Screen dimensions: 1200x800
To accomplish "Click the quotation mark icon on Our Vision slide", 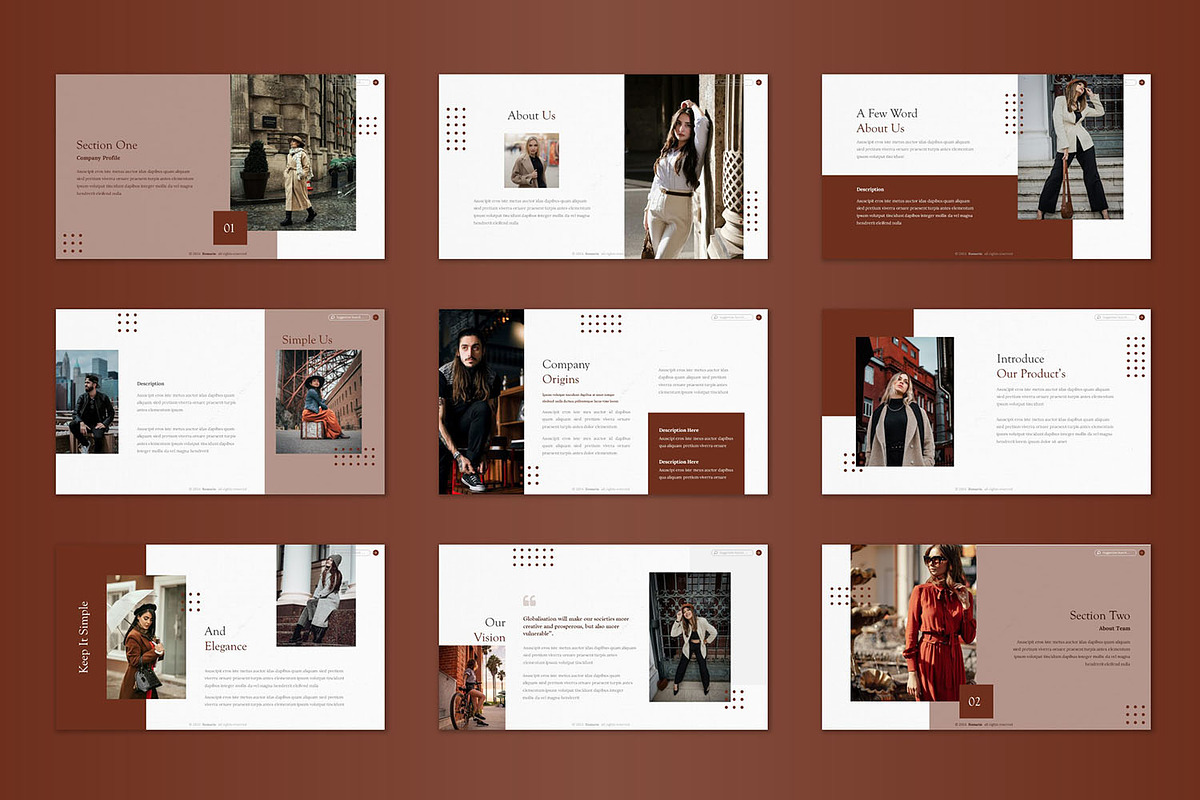I will pos(529,601).
